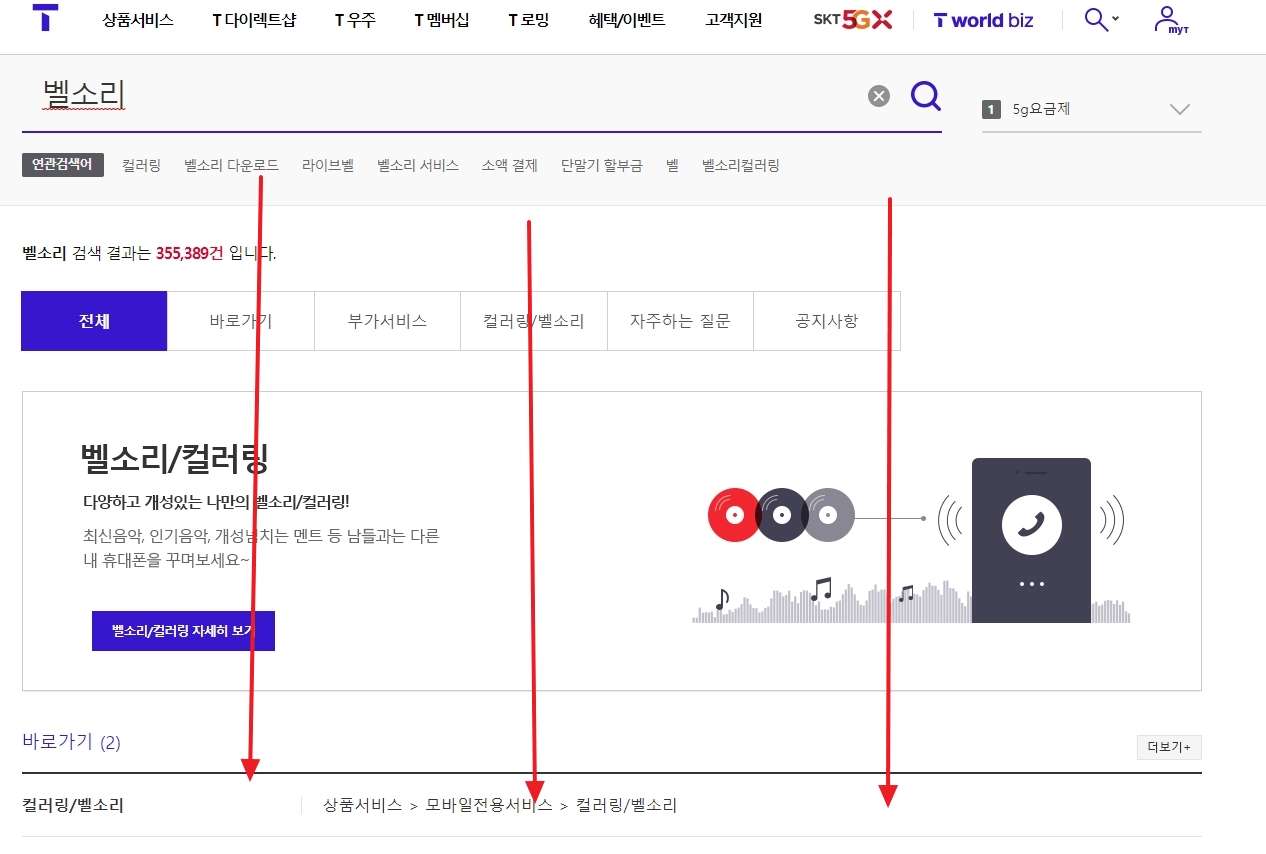The width and height of the screenshot is (1266, 854).
Task: Click the SKT 5GX logo
Action: tap(851, 18)
